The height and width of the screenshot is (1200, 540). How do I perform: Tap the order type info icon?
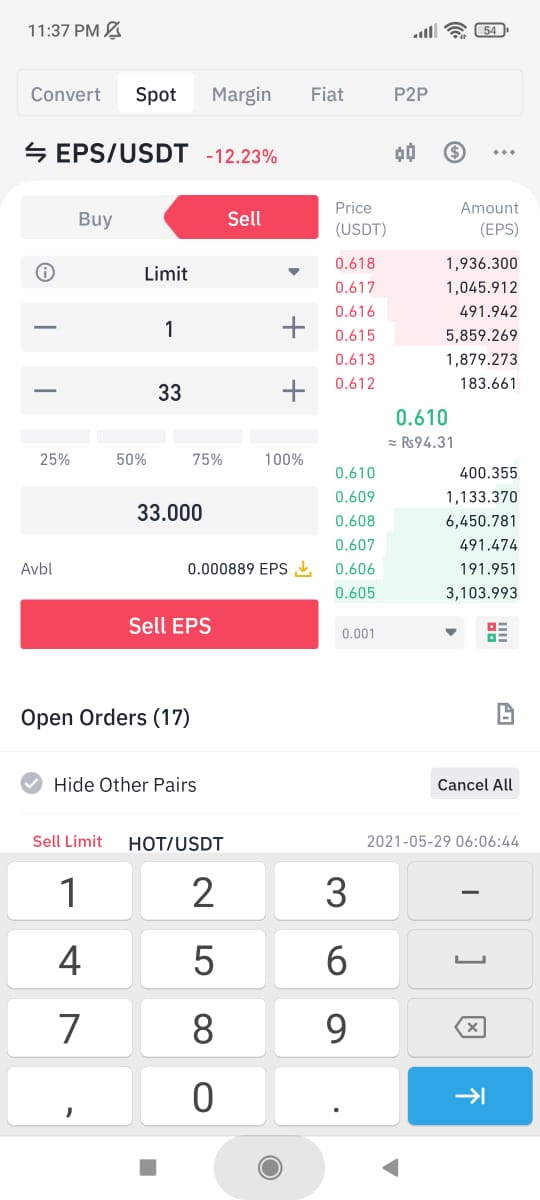click(44, 273)
